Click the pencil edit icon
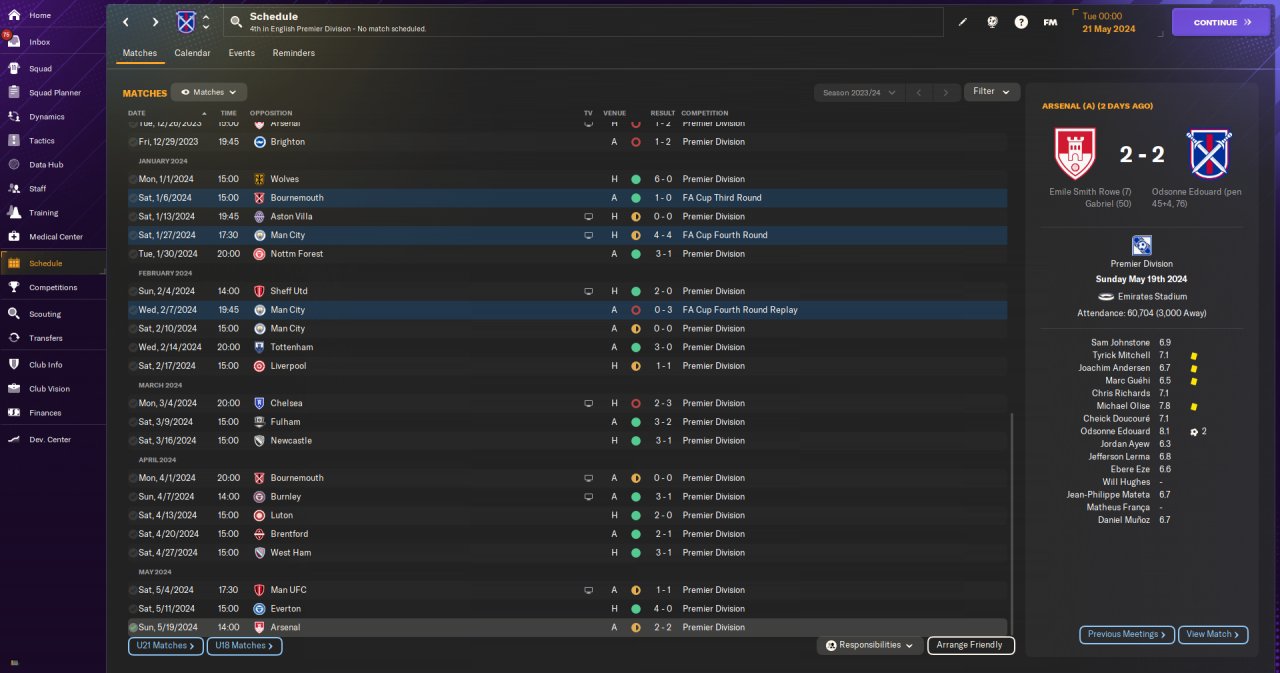This screenshot has width=1280, height=673. tap(963, 22)
